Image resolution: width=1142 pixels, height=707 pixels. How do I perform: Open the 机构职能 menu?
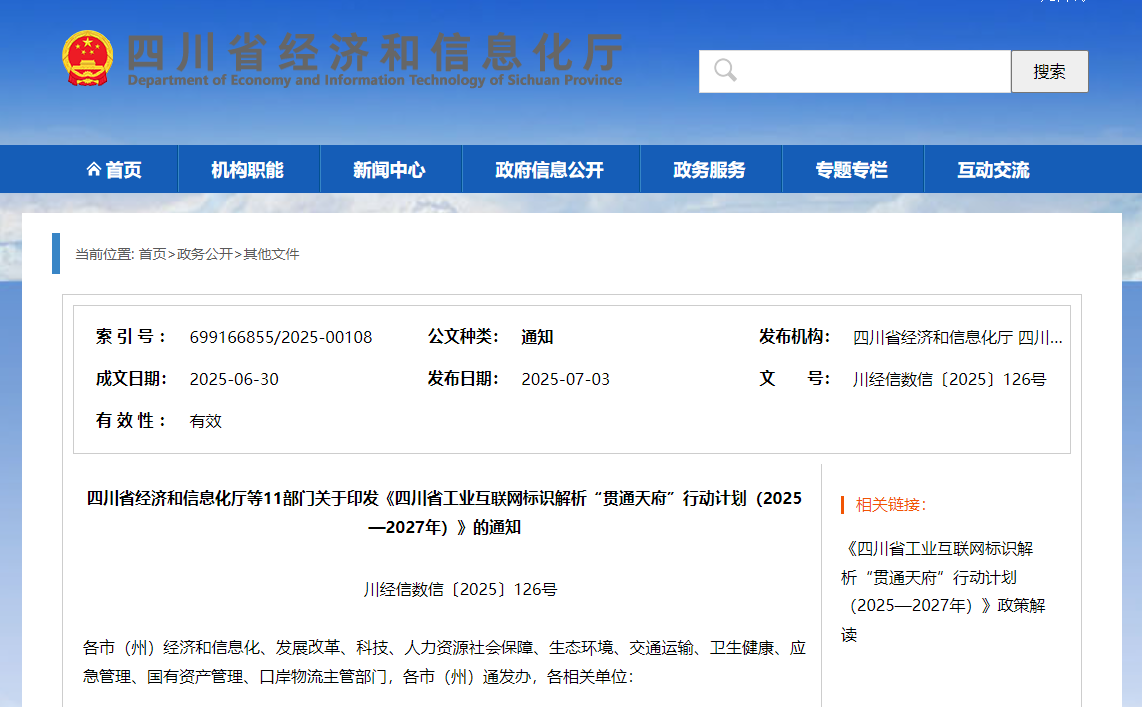click(248, 170)
